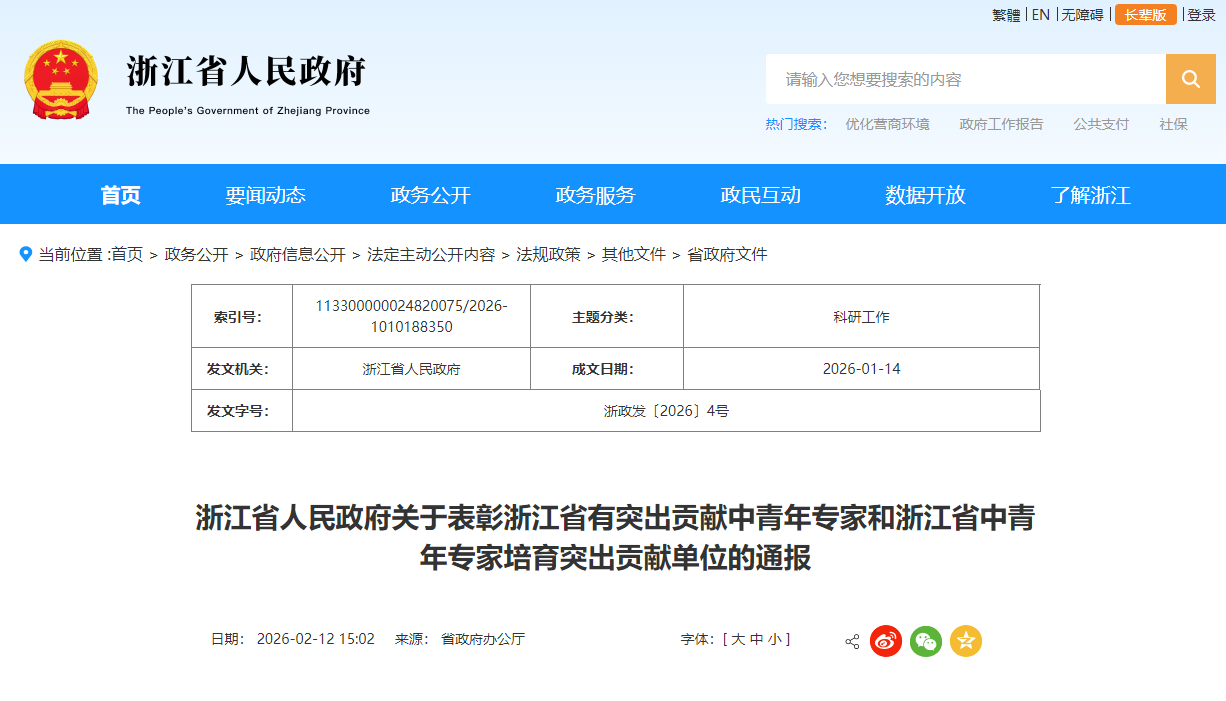Select the 首页 navigation tab
Screen dimensions: 1226x701
point(120,194)
